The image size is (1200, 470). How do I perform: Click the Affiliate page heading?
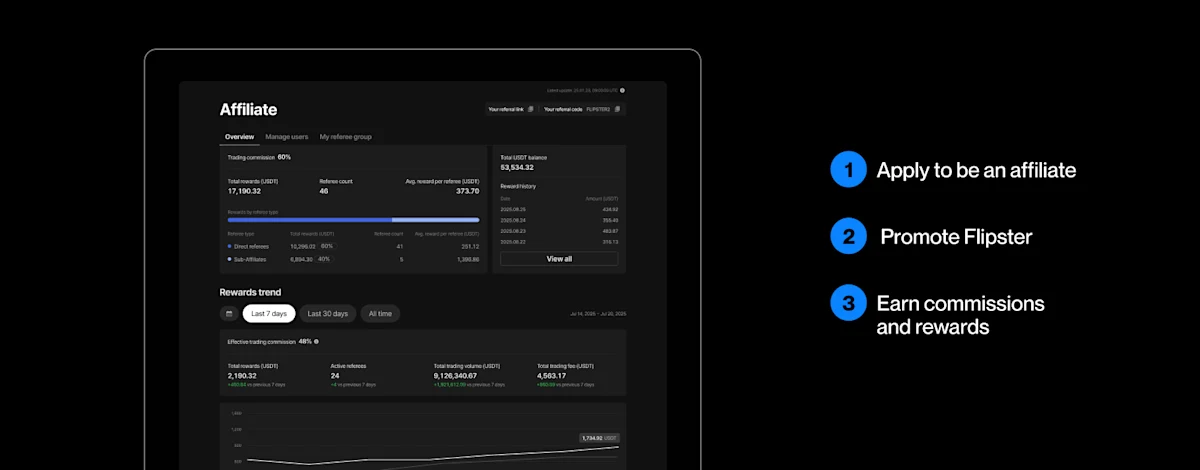click(x=248, y=110)
